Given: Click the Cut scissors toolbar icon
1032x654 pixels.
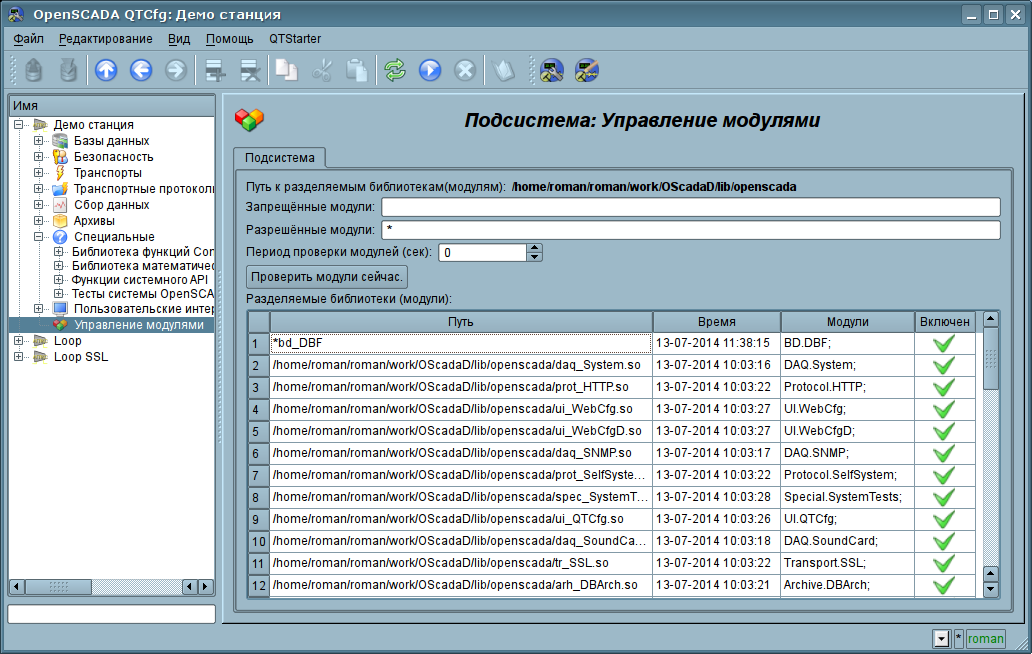Looking at the screenshot, I should click(322, 70).
